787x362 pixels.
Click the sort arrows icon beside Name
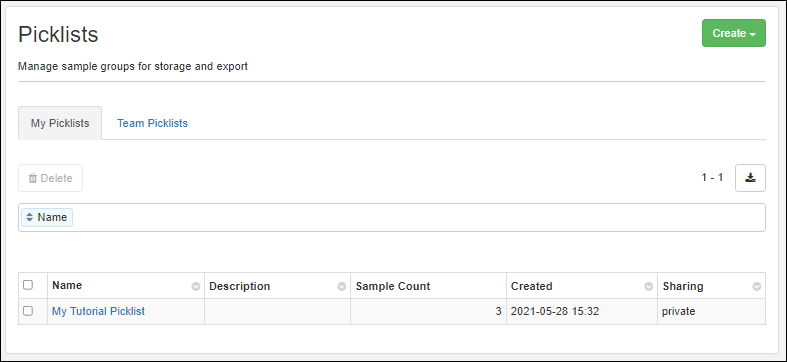pyautogui.click(x=30, y=217)
